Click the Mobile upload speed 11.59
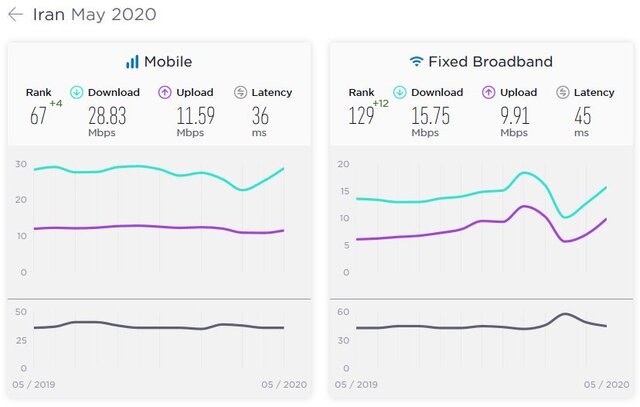Viewport: 640px width, 407px height. (x=194, y=115)
